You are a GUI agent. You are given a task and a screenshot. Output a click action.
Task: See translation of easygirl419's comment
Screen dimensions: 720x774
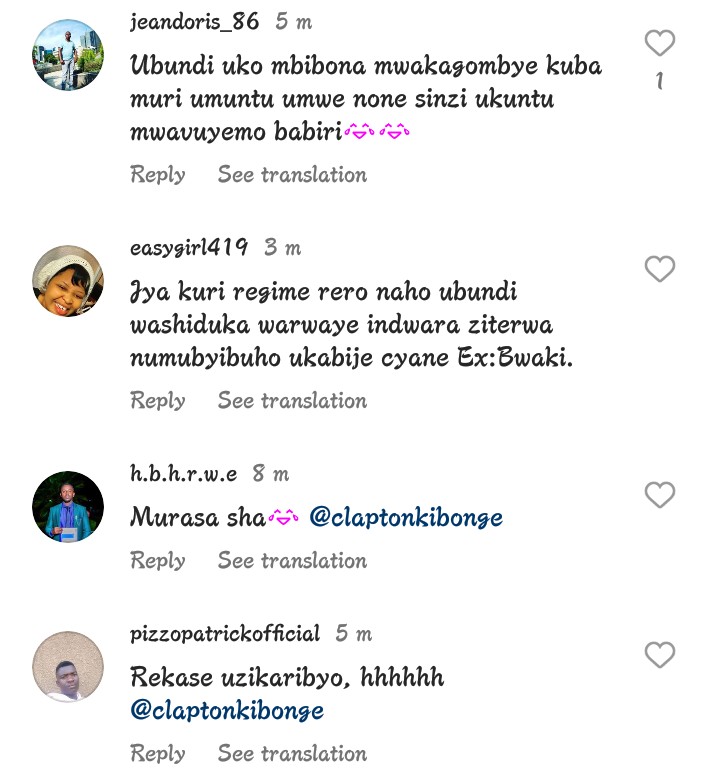coord(292,401)
